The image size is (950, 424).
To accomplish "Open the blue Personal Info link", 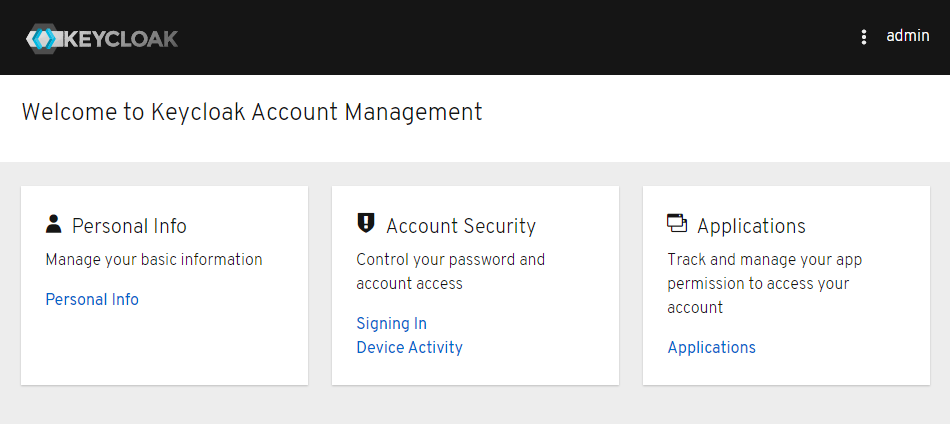I will coord(92,299).
